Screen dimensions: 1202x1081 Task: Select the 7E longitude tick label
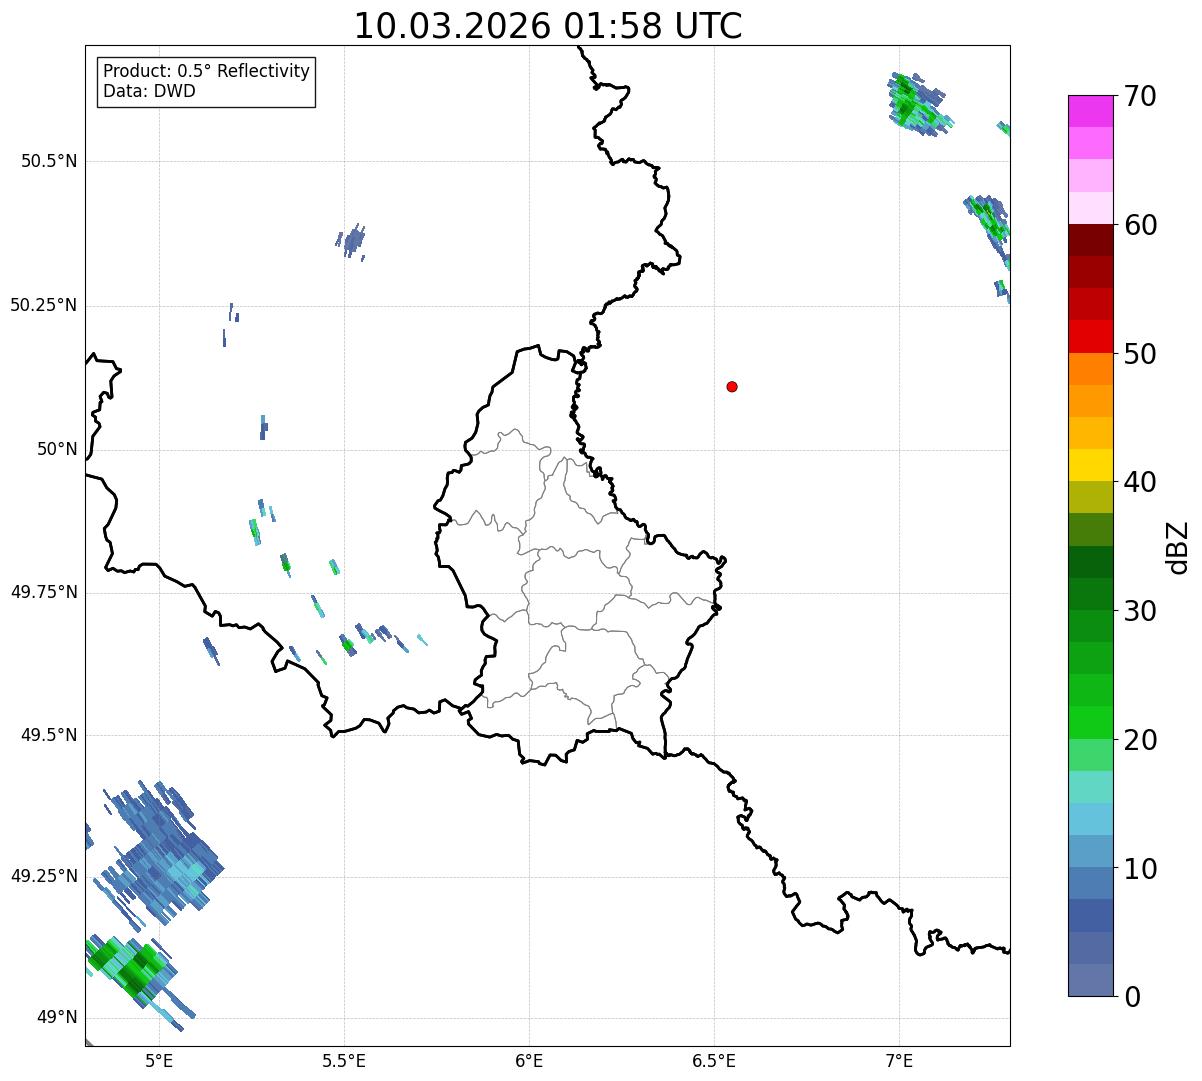pos(899,1060)
